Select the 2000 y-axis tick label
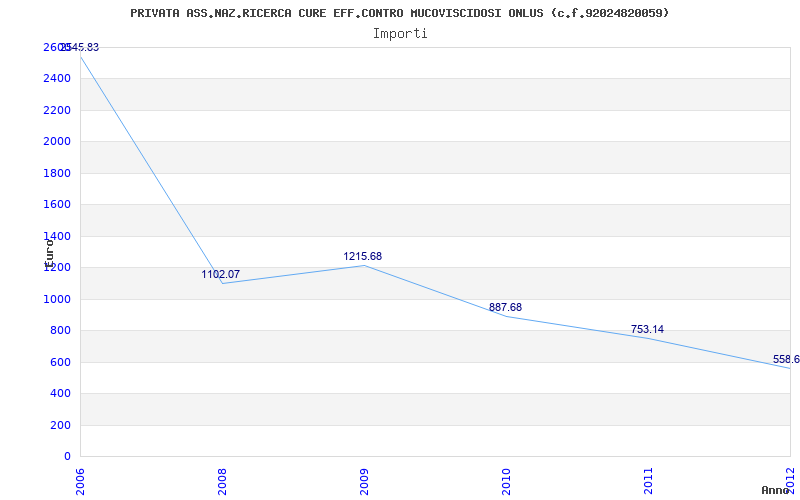800x500 pixels. pos(57,142)
